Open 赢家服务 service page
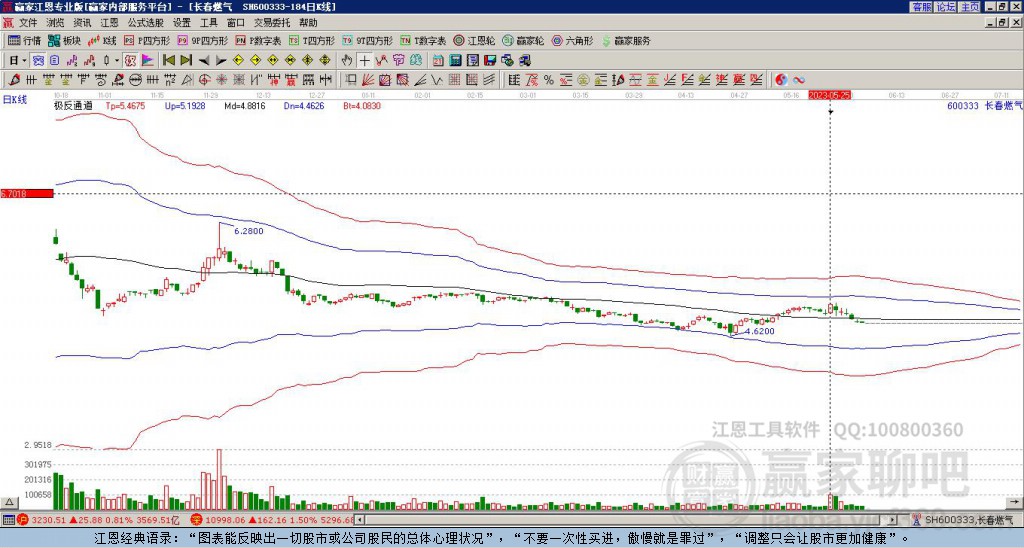The width and height of the screenshot is (1024, 548). pos(626,40)
